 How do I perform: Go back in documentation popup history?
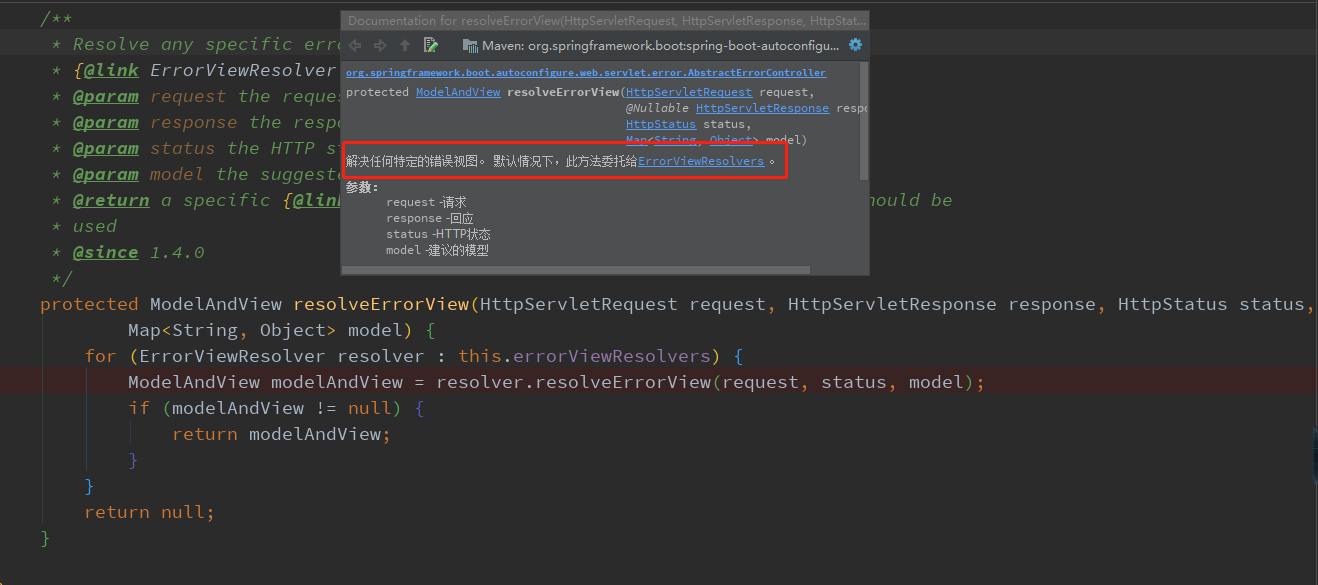(x=355, y=45)
